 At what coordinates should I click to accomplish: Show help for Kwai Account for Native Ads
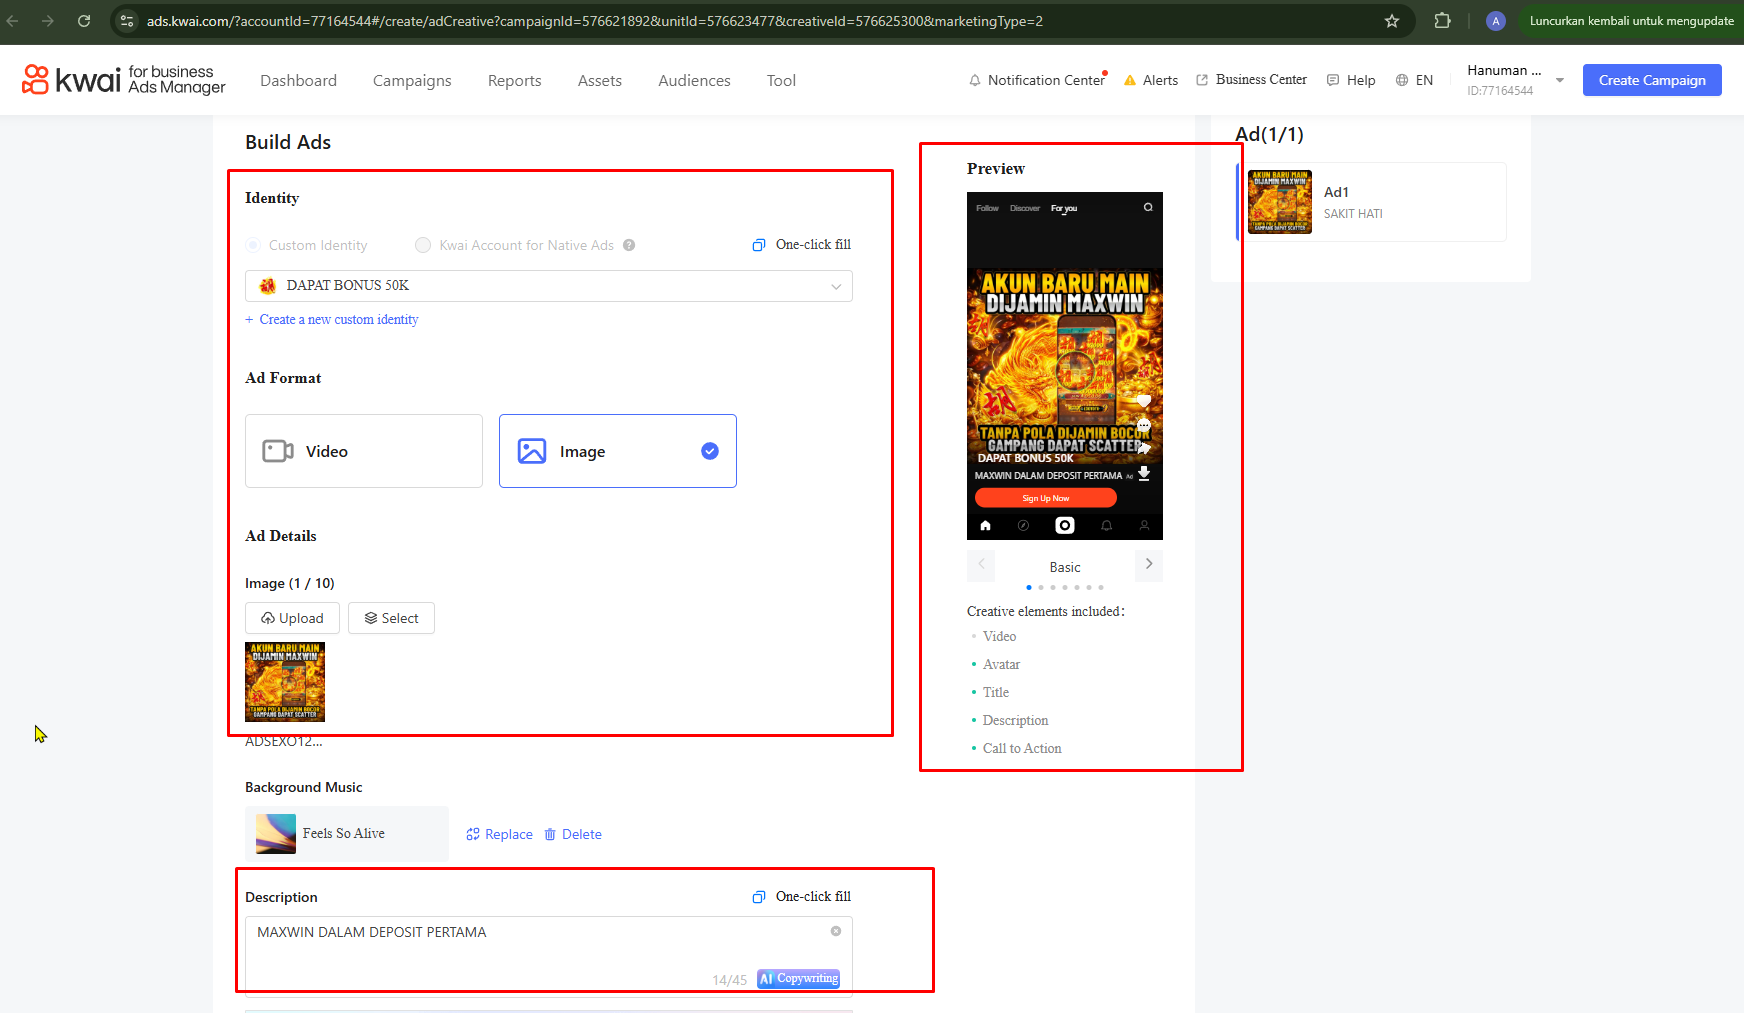pyautogui.click(x=629, y=245)
